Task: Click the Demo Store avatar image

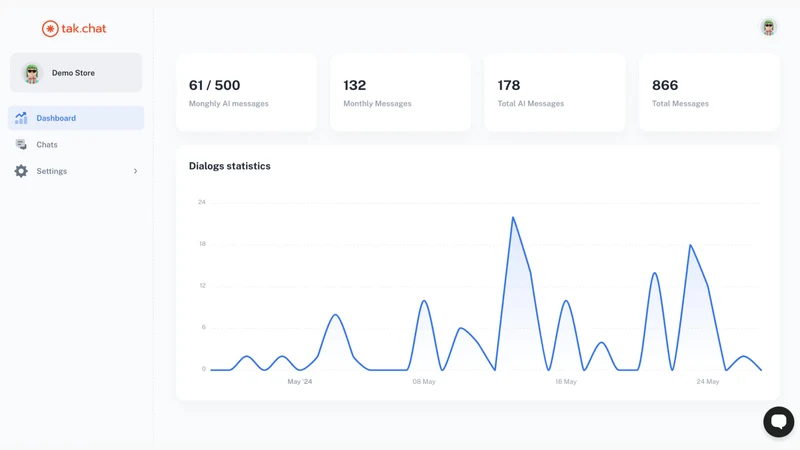Action: tap(32, 73)
